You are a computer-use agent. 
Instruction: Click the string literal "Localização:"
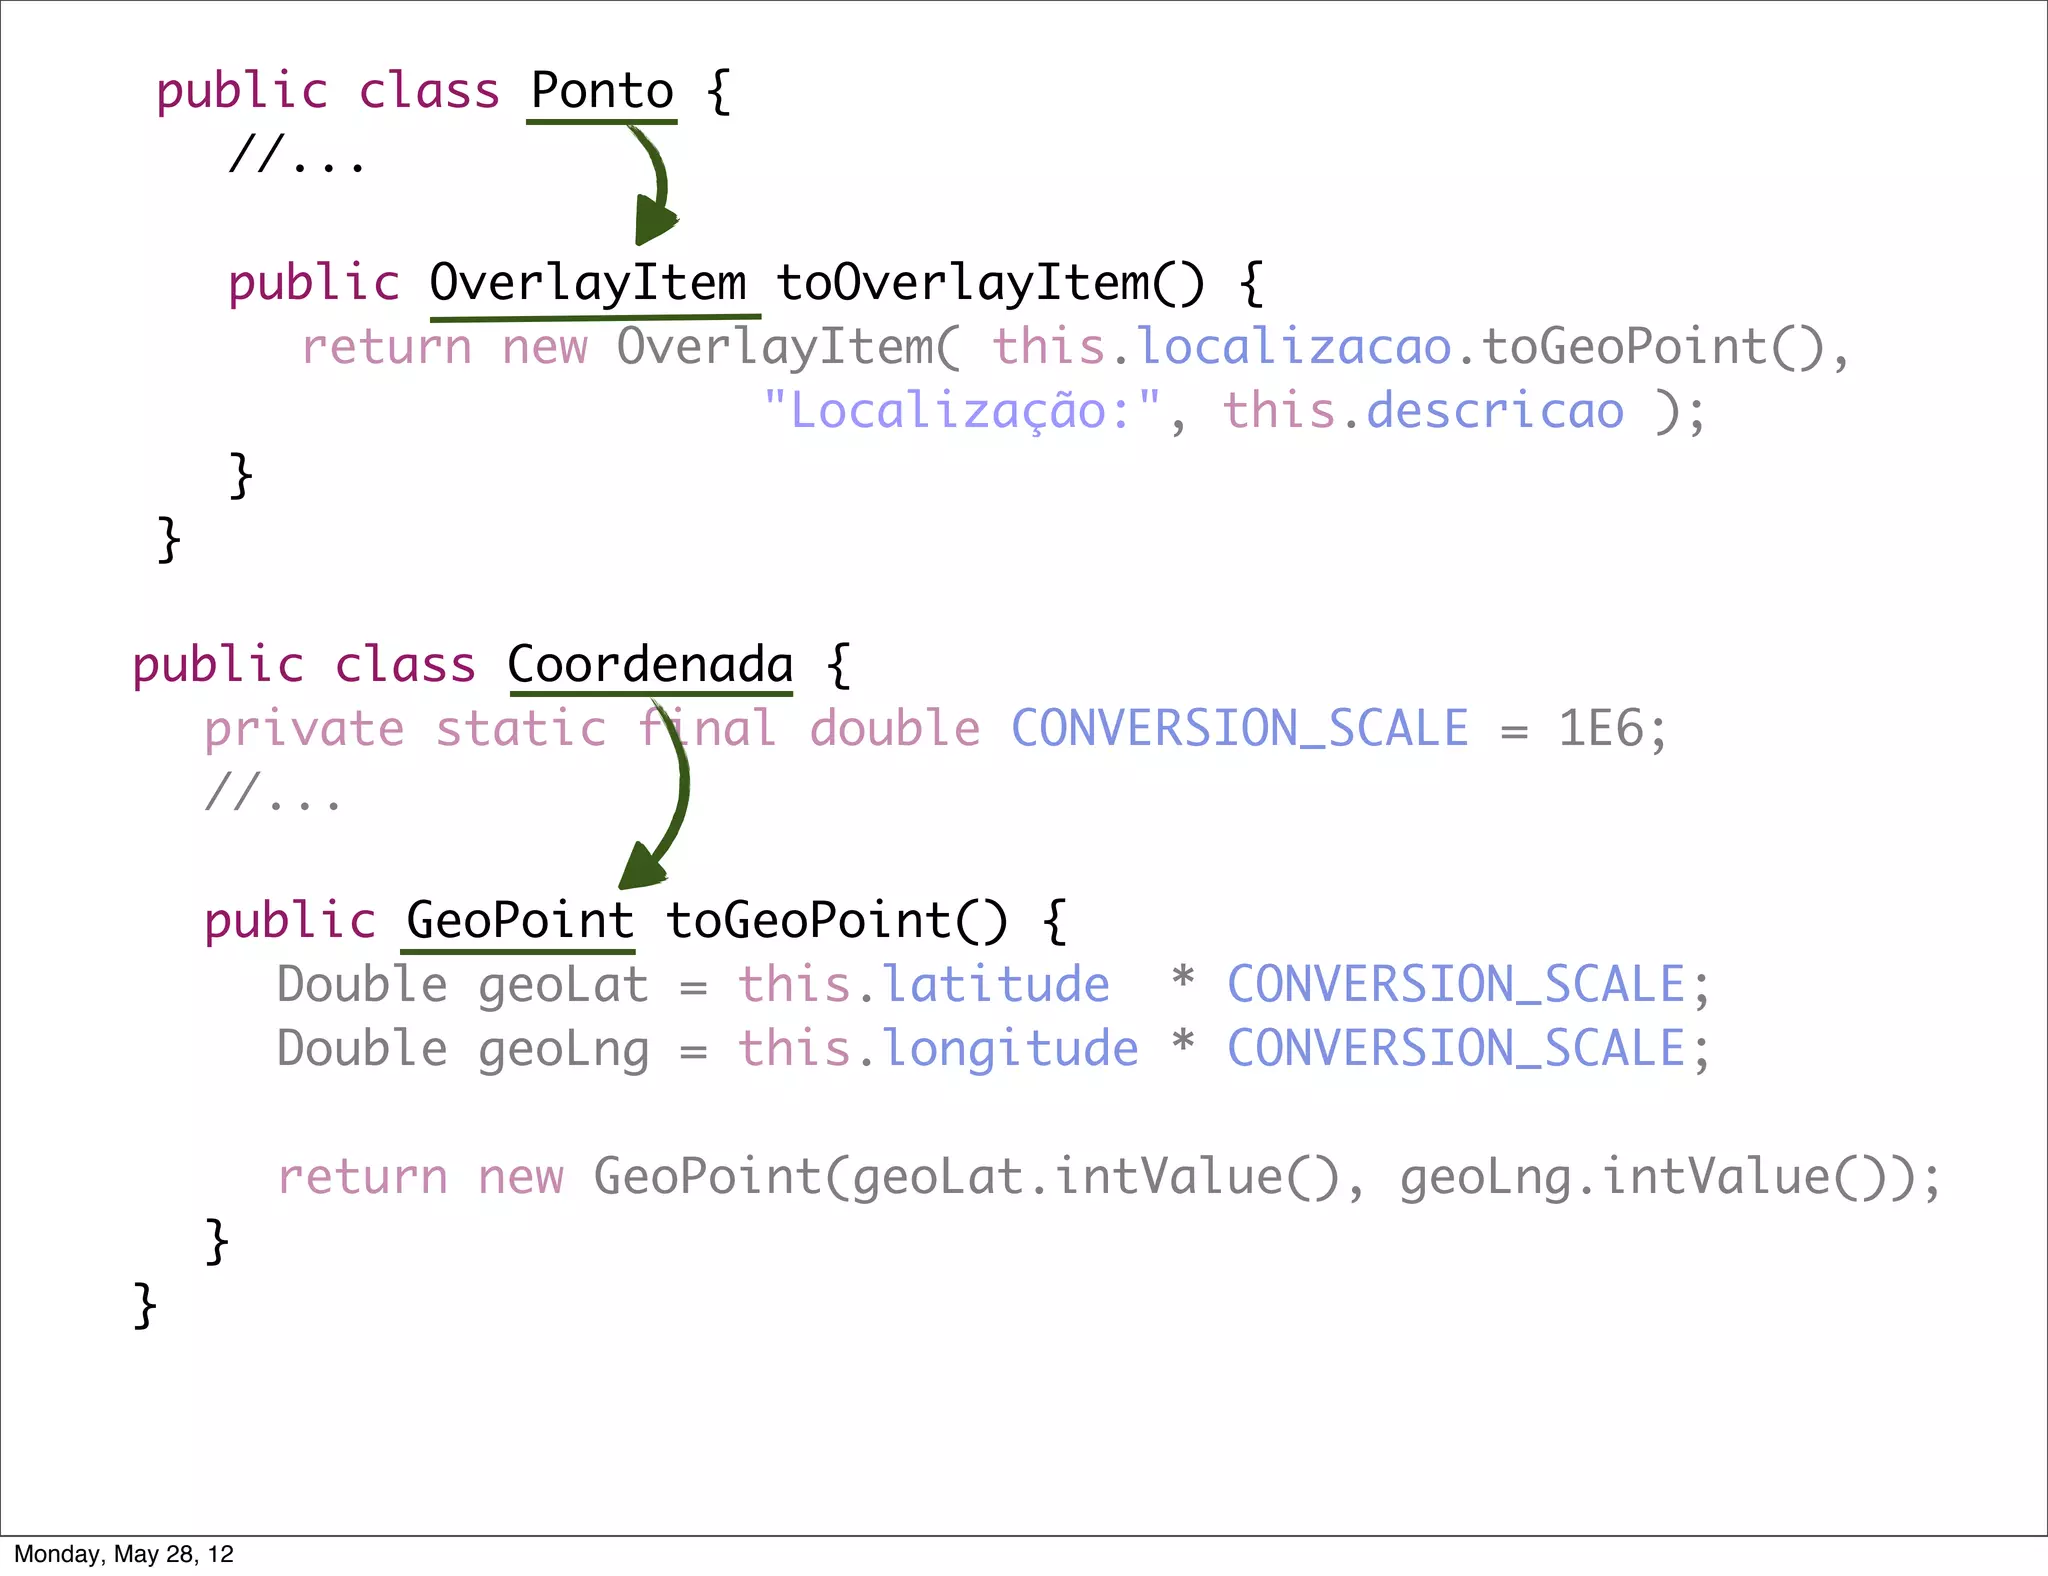[x=961, y=410]
